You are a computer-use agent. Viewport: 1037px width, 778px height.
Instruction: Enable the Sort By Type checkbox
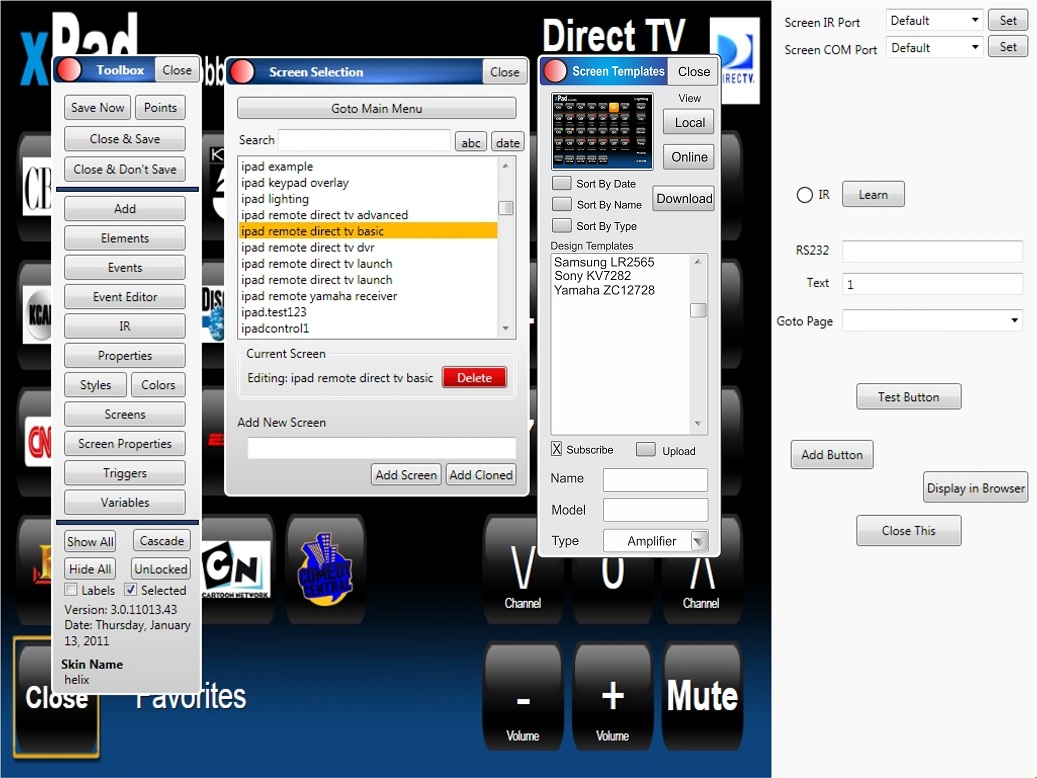[562, 226]
